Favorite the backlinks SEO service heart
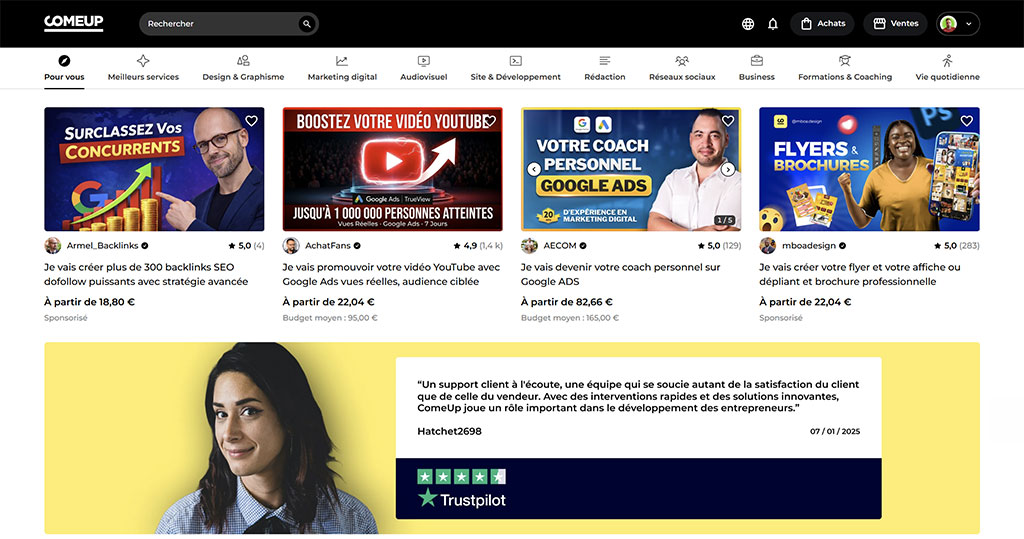The width and height of the screenshot is (1024, 539). click(251, 121)
